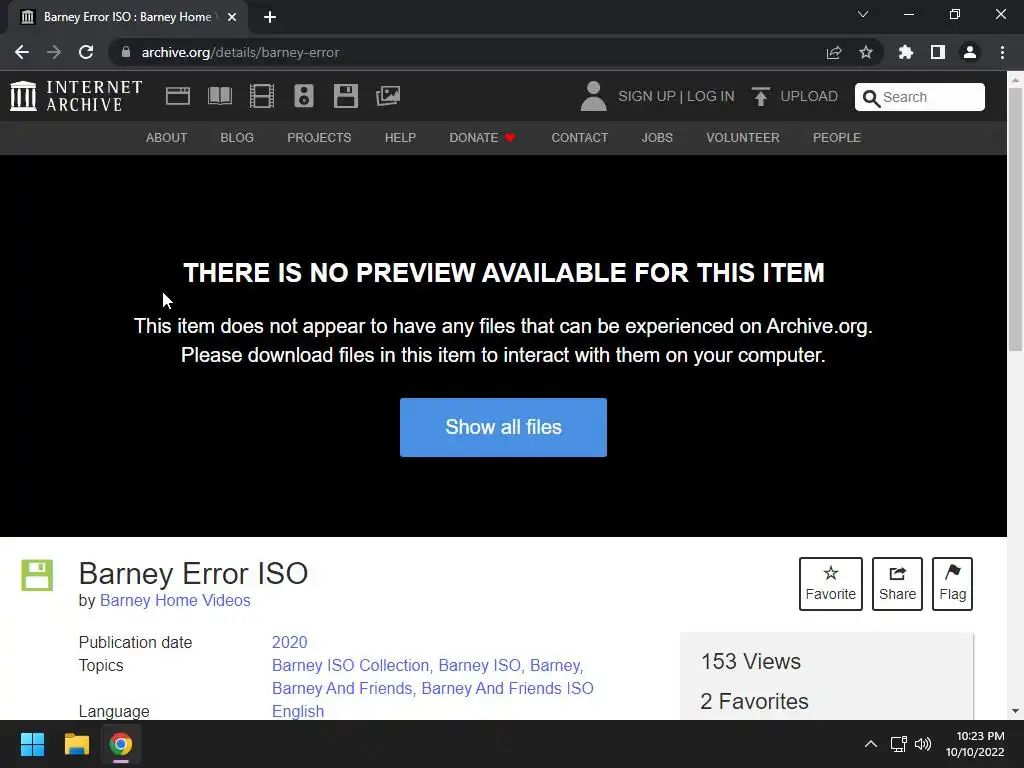Open Windows Start menu
The width and height of the screenshot is (1024, 768).
point(32,744)
